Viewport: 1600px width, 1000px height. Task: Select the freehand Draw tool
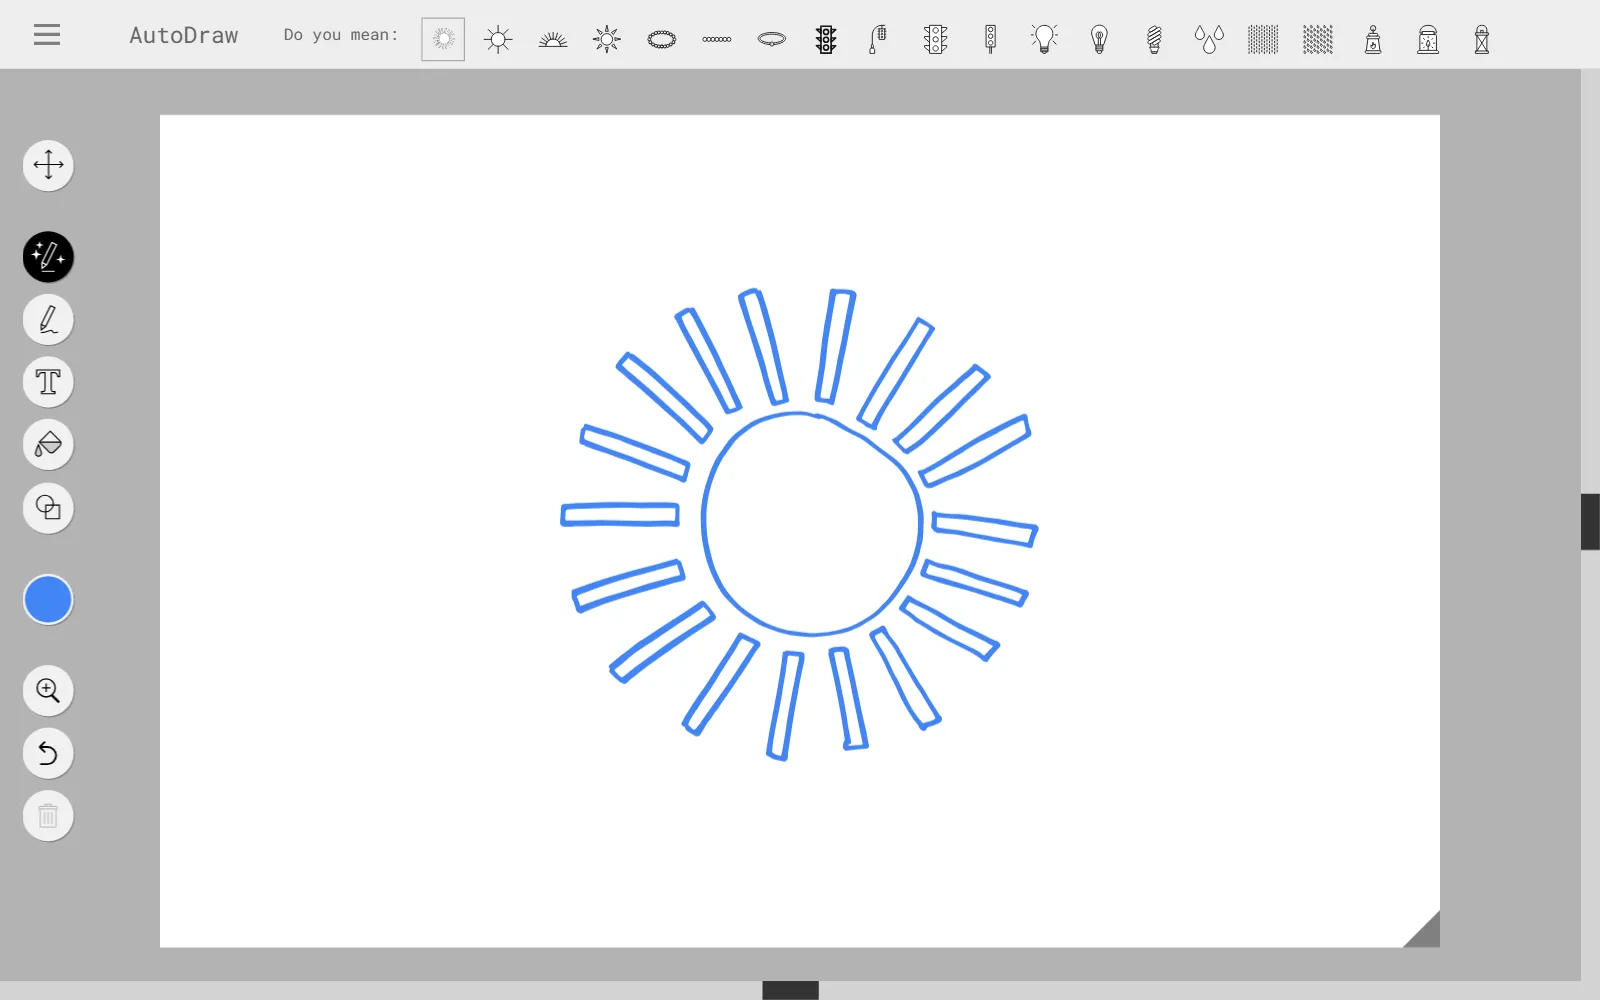coord(48,320)
